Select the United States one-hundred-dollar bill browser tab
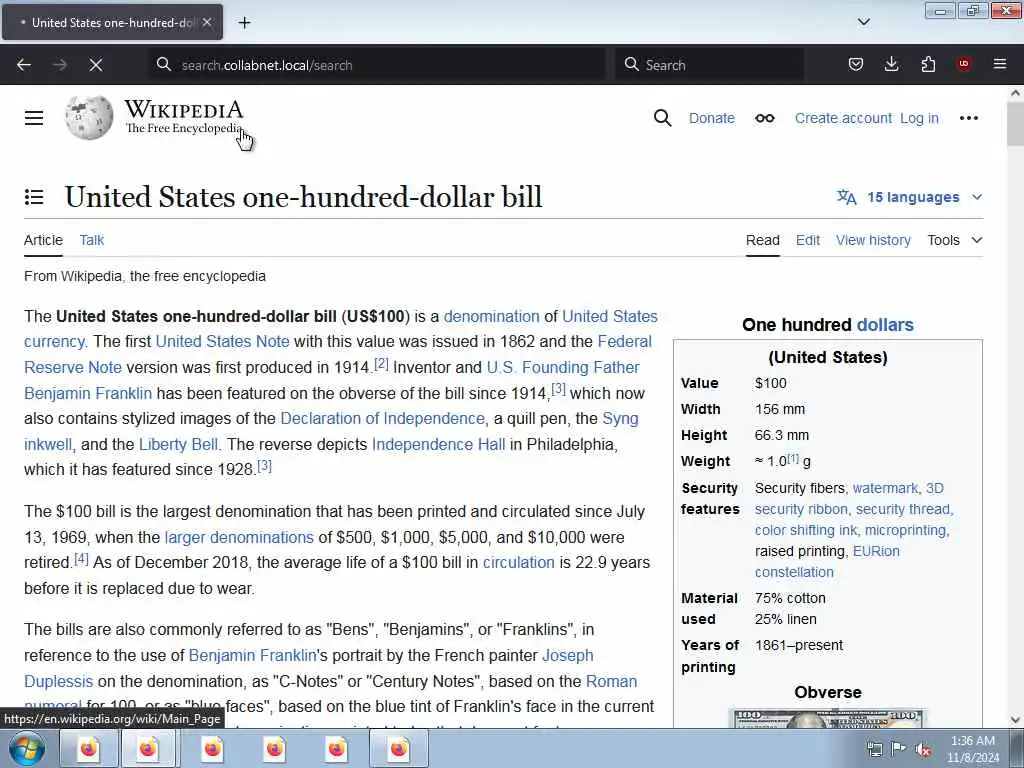Viewport: 1024px width, 768px height. point(112,22)
